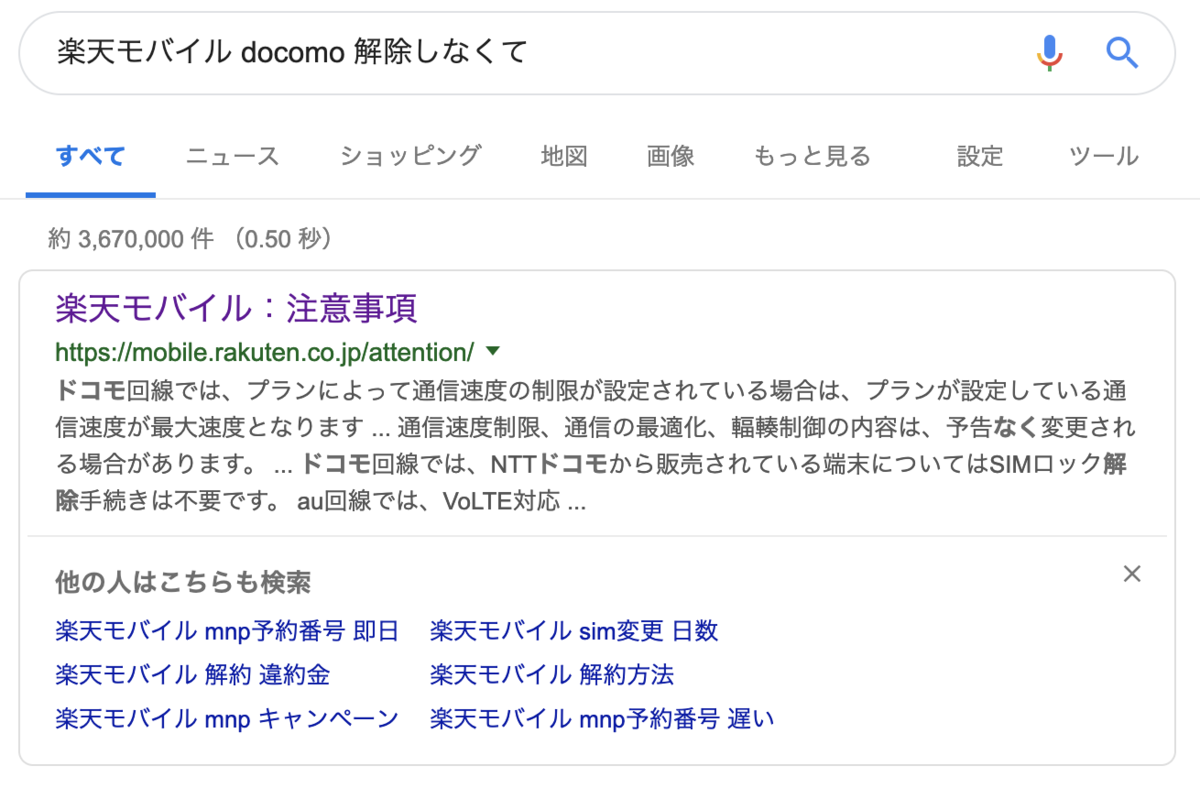
Task: Open the ツール options
Action: 1104,156
